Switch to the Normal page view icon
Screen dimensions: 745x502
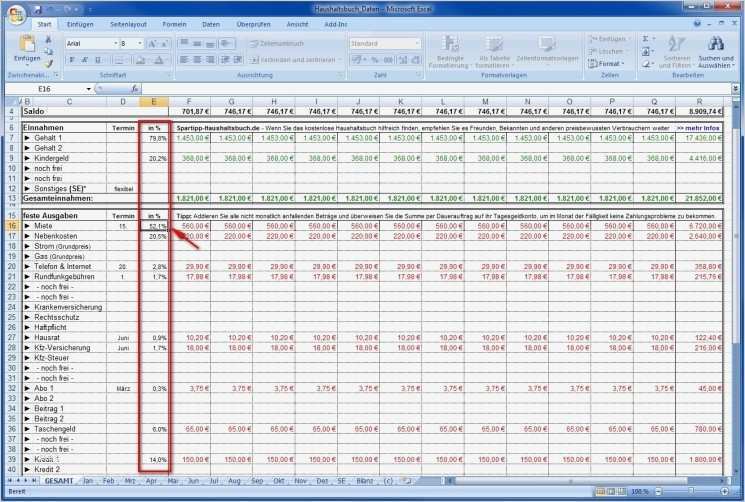click(x=601, y=491)
